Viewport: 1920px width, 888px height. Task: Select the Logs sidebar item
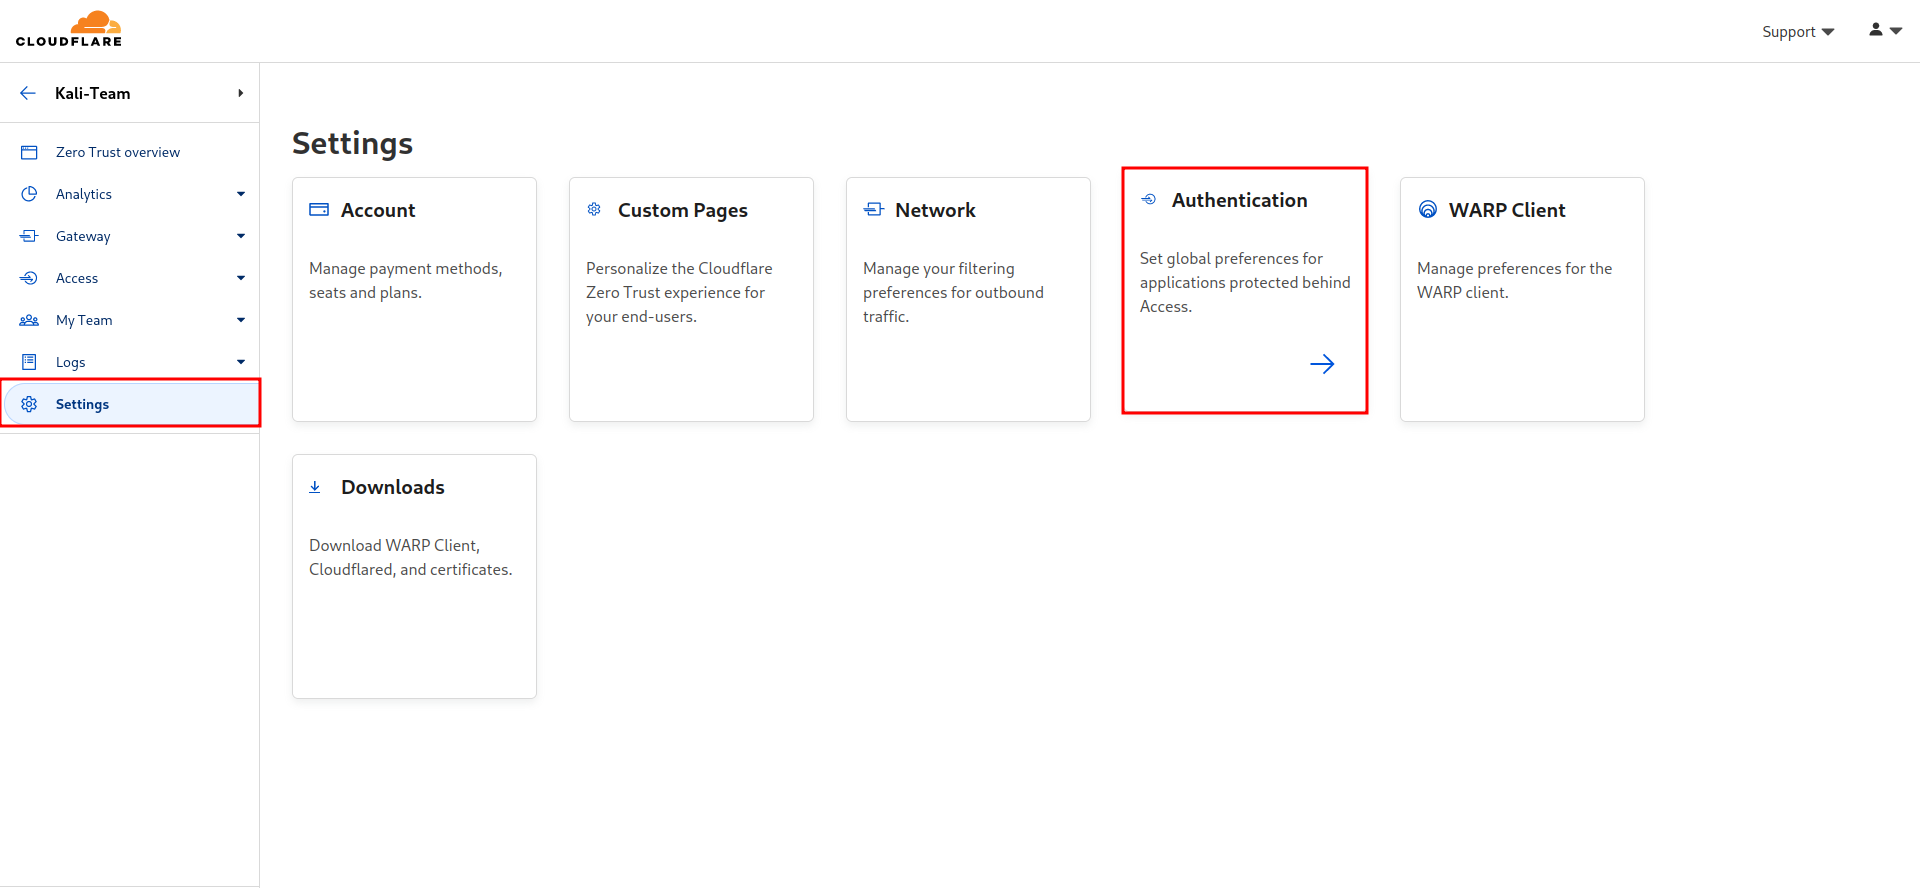(130, 362)
